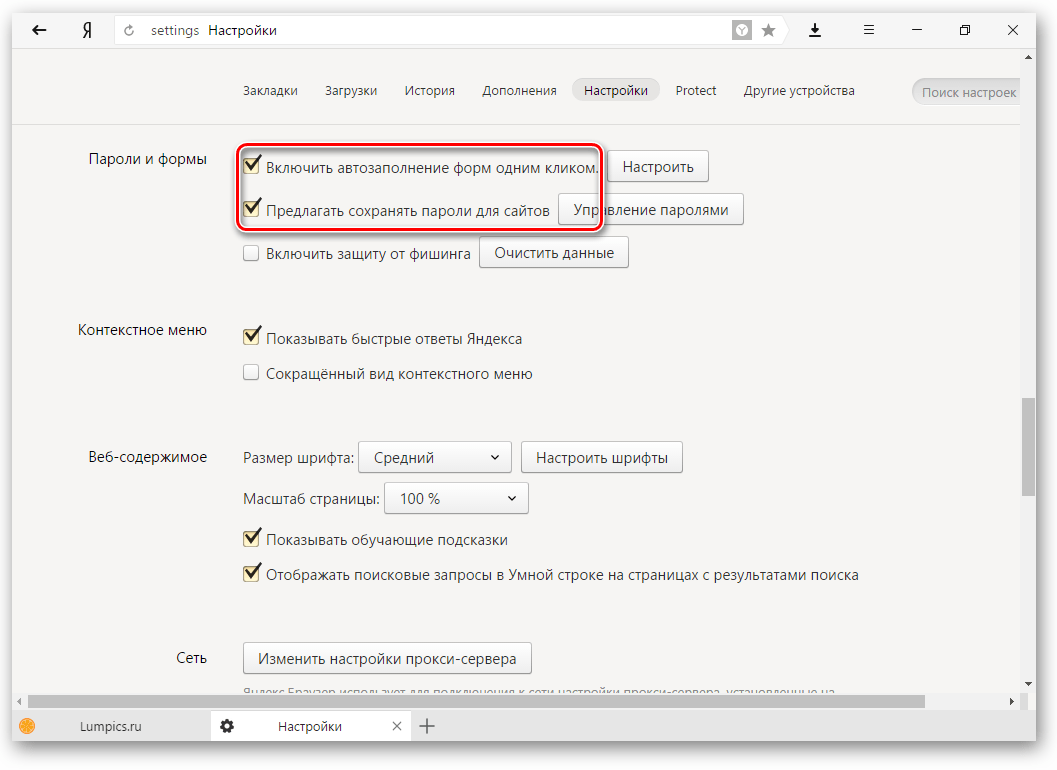Open a new tab with plus icon
The width and height of the screenshot is (1057, 770).
[427, 726]
